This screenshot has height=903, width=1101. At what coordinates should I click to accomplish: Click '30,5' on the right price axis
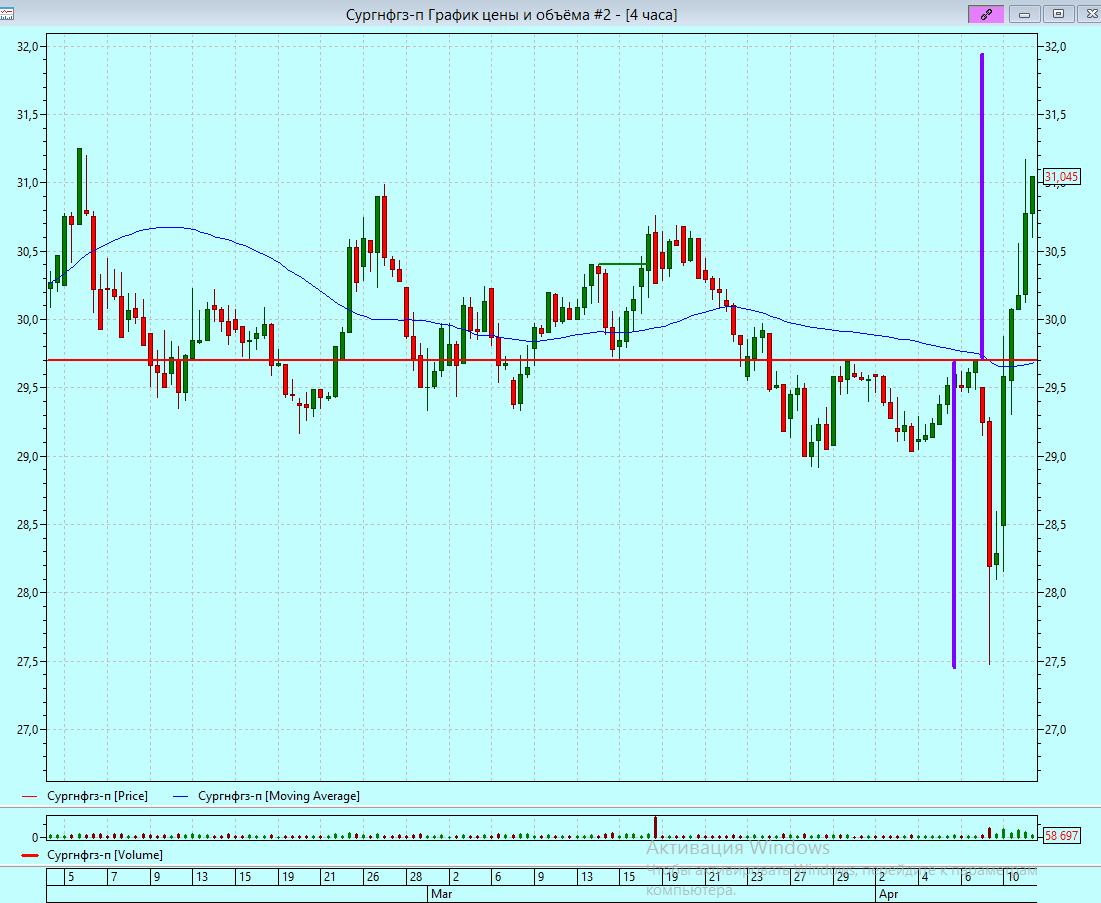coord(1055,251)
